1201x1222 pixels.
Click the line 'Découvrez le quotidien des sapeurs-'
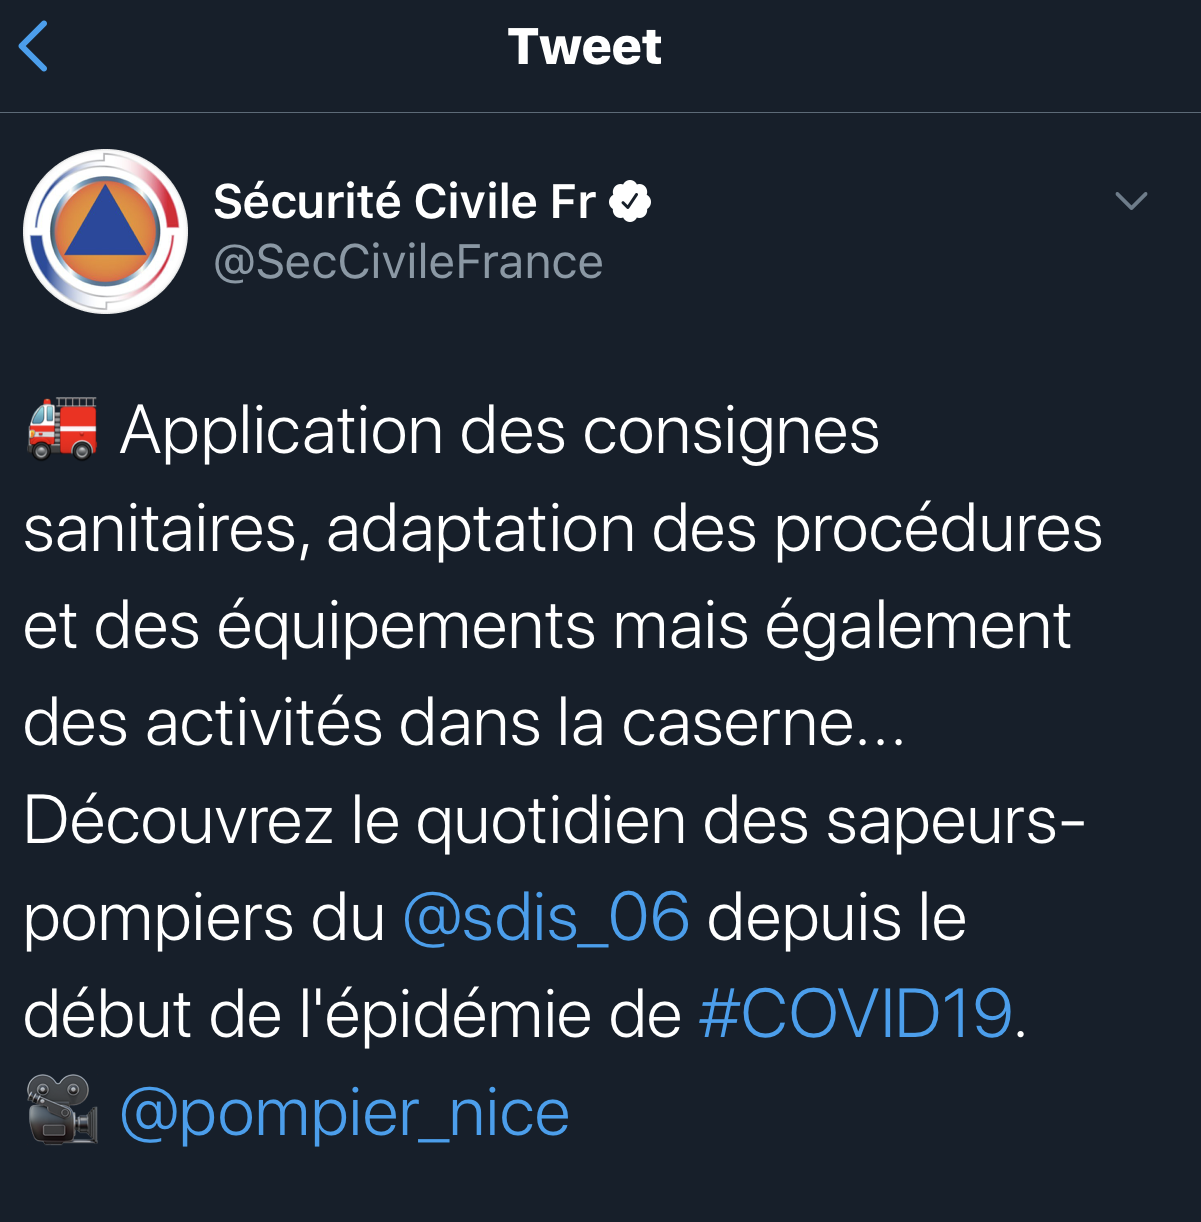[554, 820]
